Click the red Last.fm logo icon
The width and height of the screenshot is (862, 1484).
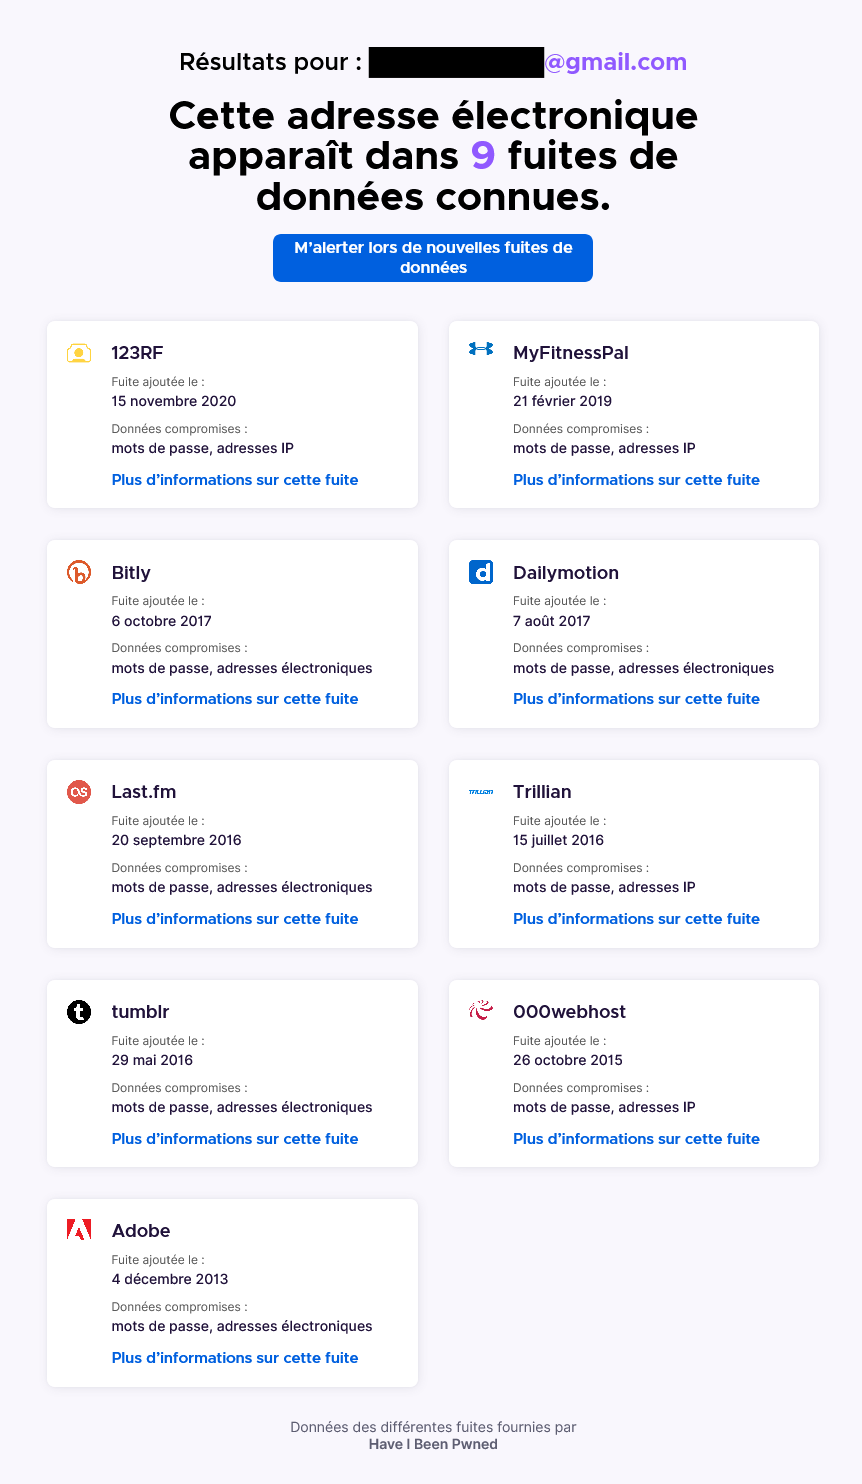[79, 792]
